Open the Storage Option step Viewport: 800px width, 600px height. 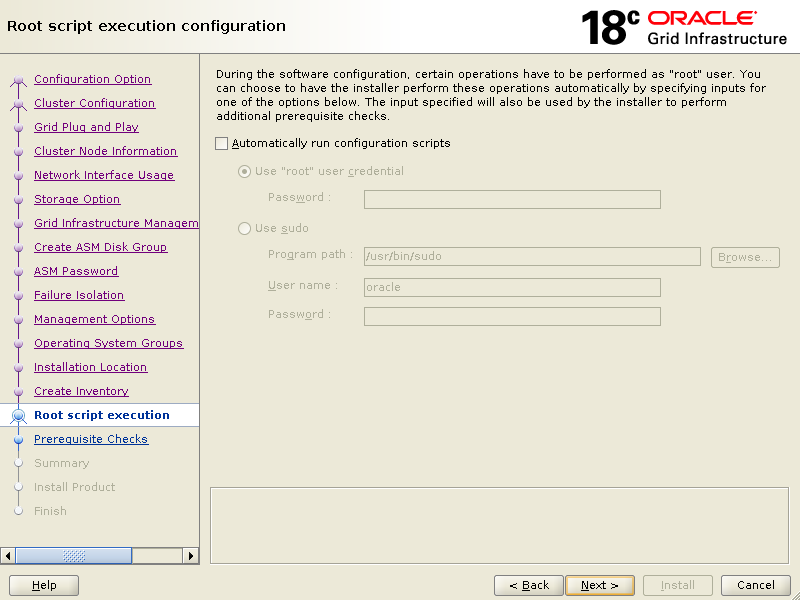click(77, 199)
